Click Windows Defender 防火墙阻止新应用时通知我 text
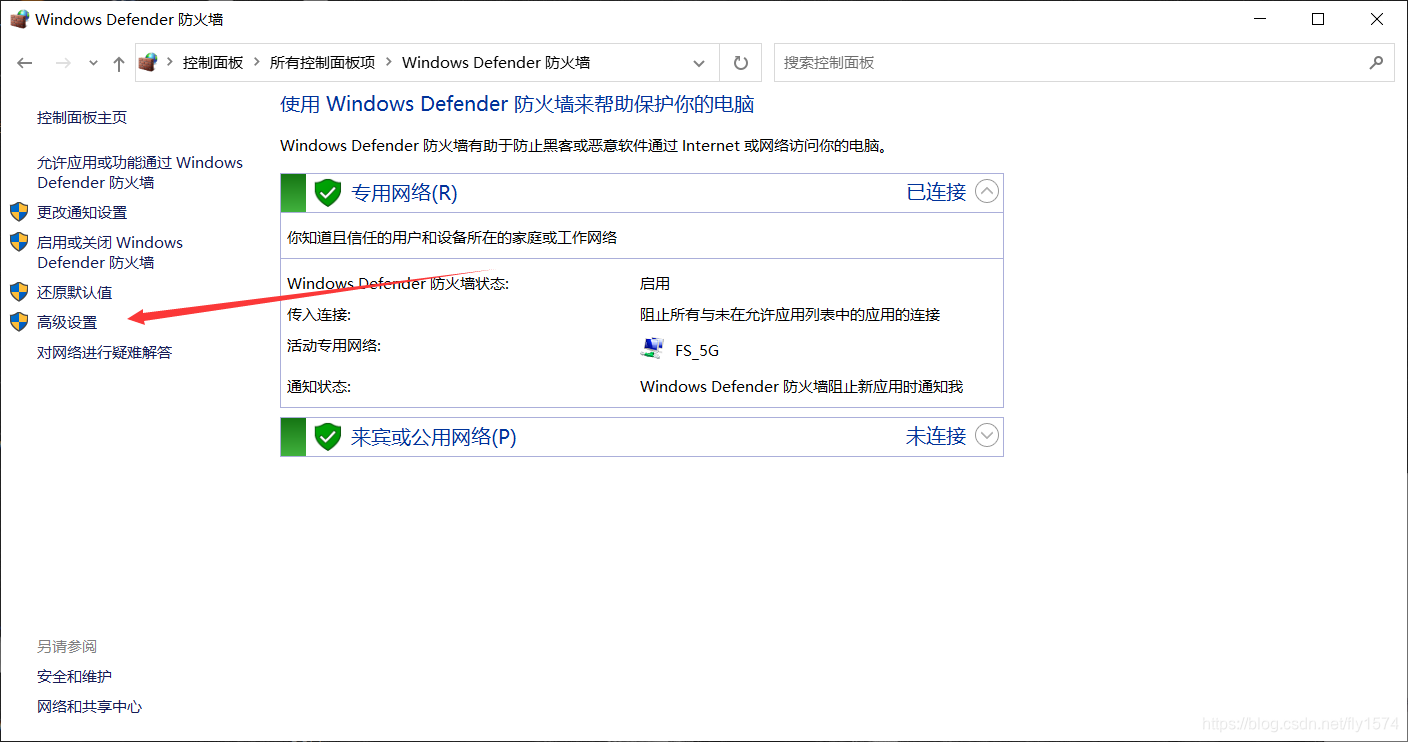 [x=801, y=387]
